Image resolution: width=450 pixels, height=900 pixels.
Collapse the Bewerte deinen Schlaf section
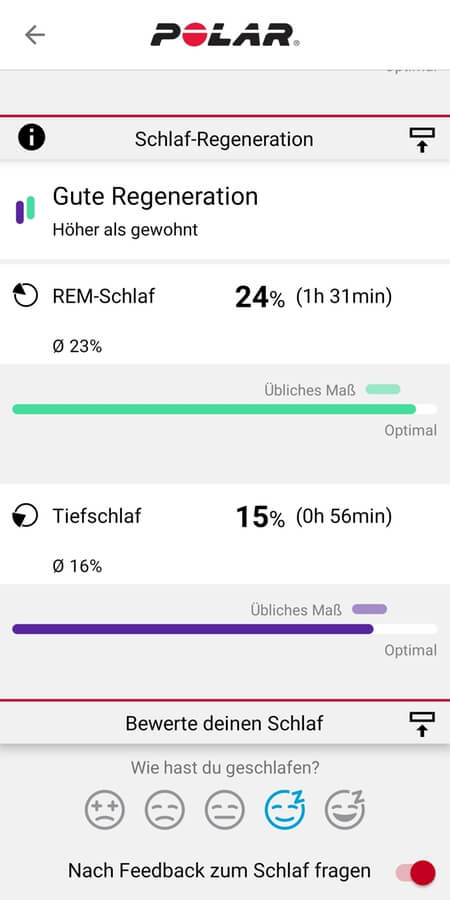point(422,724)
